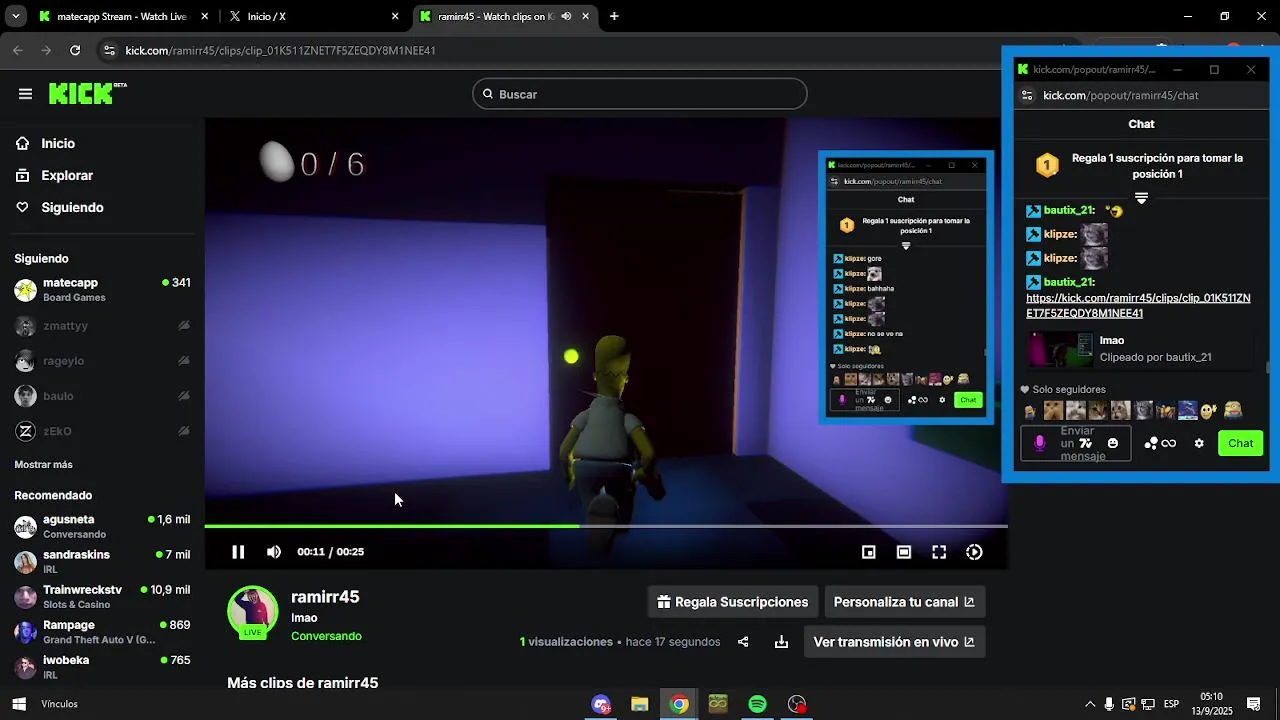
Task: Open clip link in popout chat
Action: 1138,306
